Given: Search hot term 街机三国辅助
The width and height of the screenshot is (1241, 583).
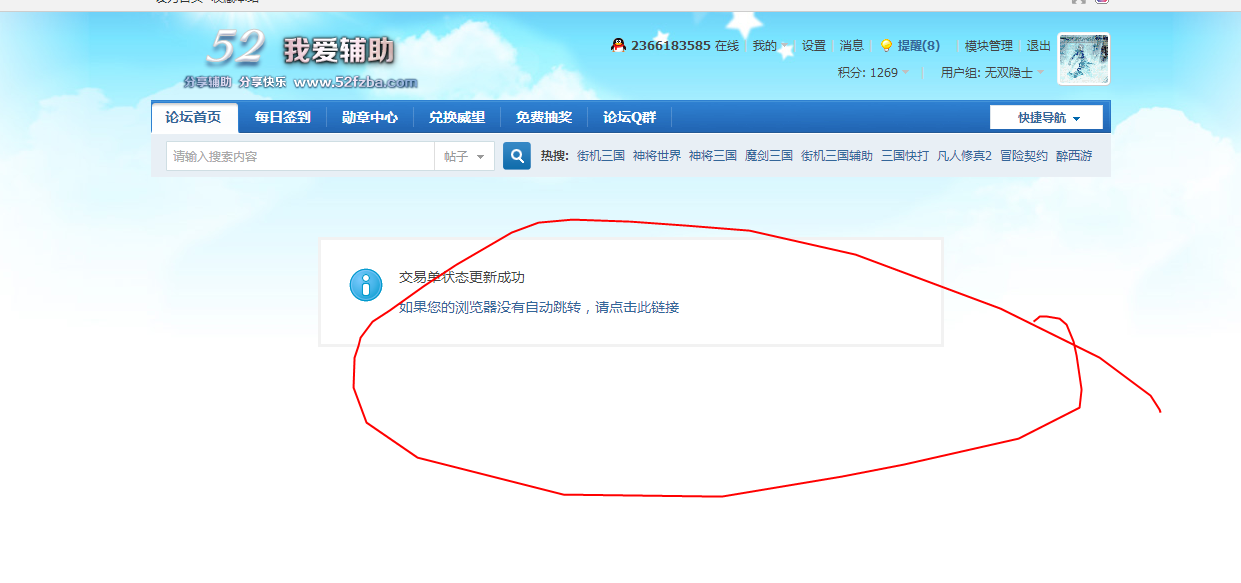Looking at the screenshot, I should [837, 156].
